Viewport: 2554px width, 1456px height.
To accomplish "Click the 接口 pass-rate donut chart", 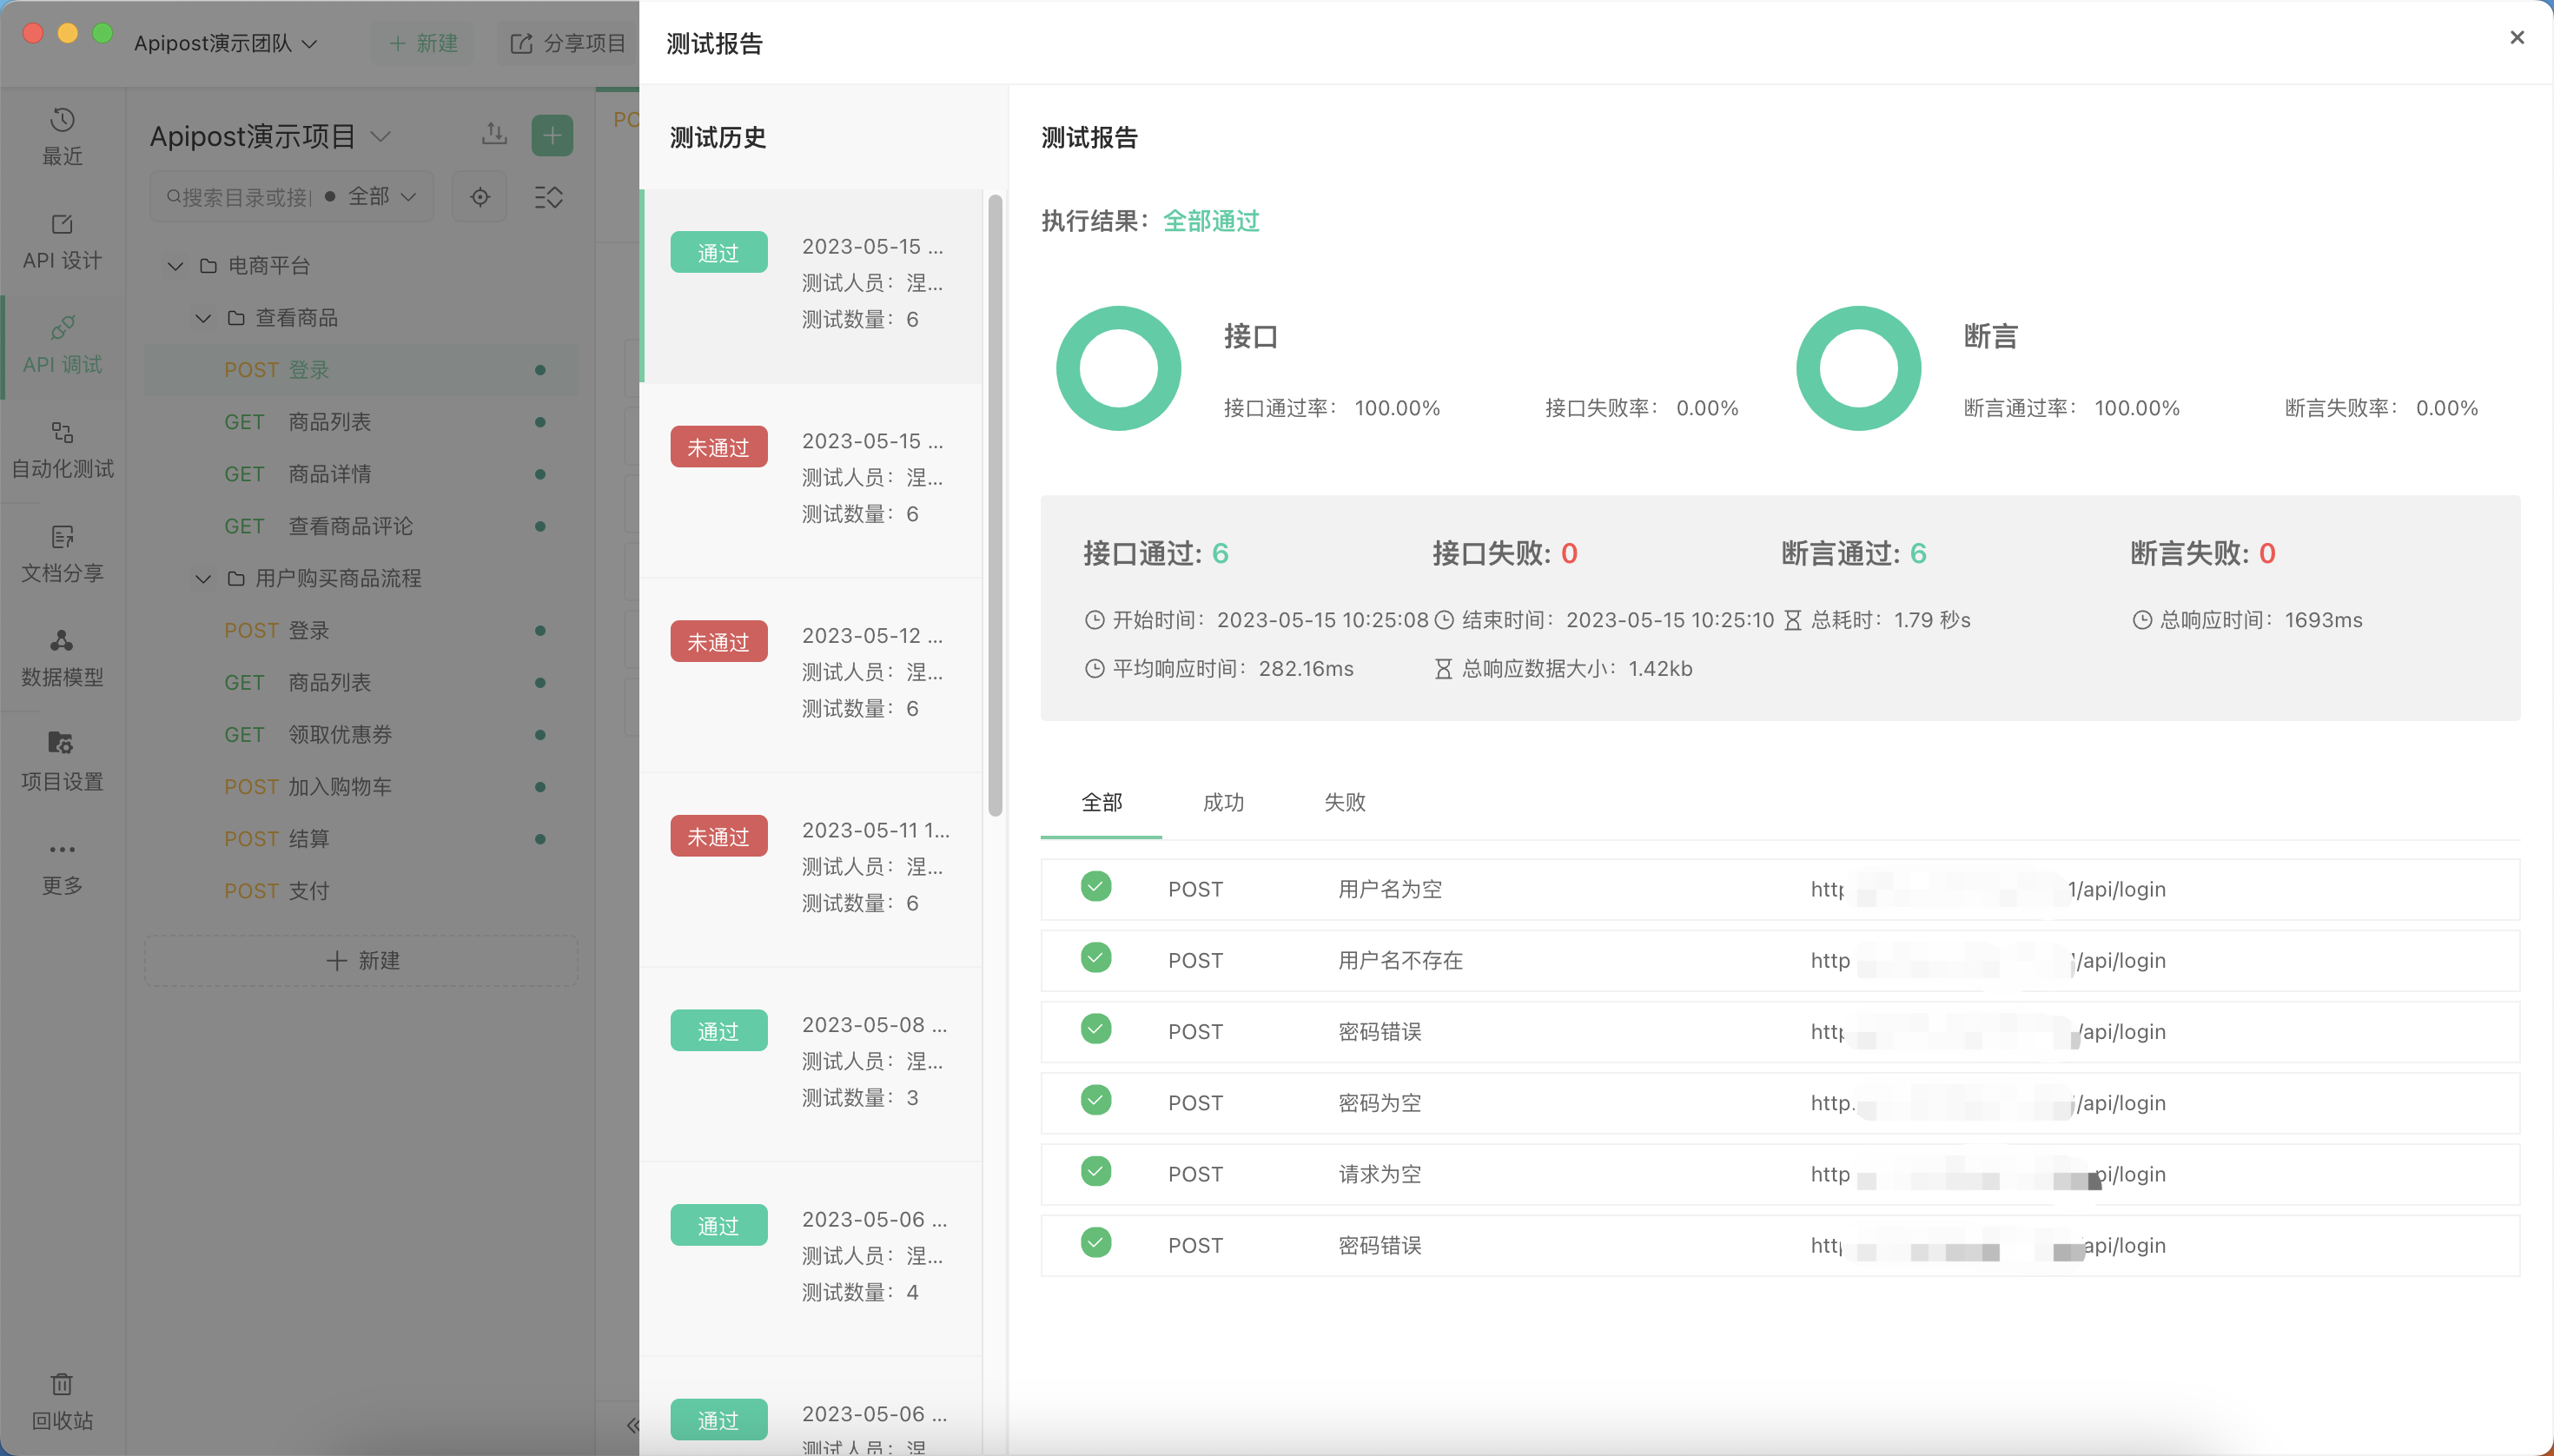I will click(x=1118, y=368).
